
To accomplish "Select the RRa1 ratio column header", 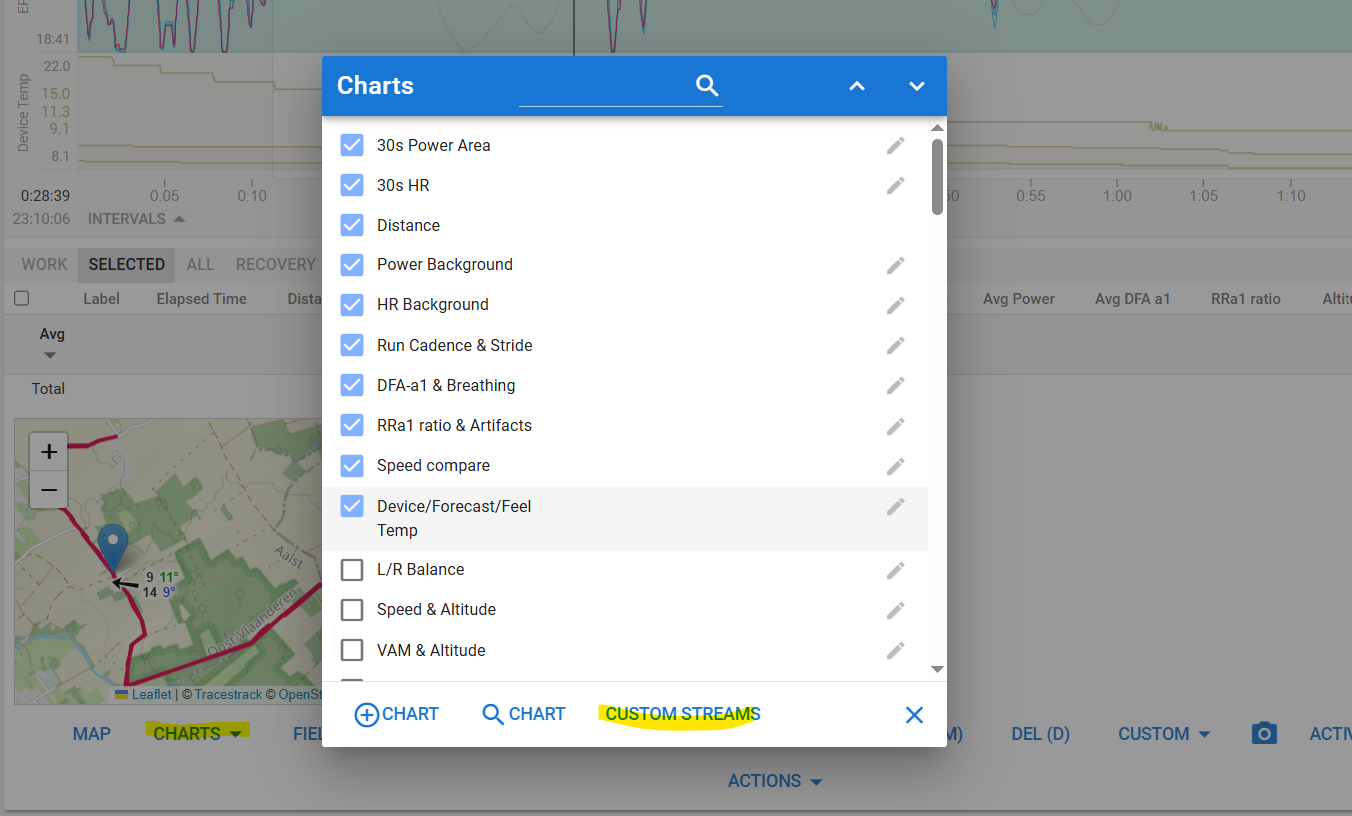I will click(1245, 299).
